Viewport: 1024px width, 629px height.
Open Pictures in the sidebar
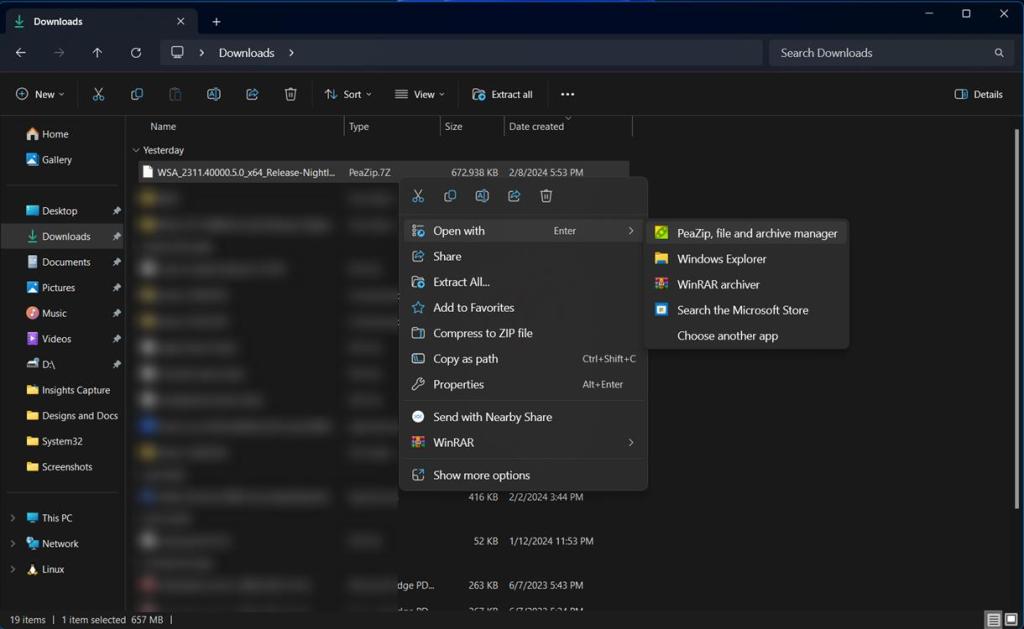50,287
